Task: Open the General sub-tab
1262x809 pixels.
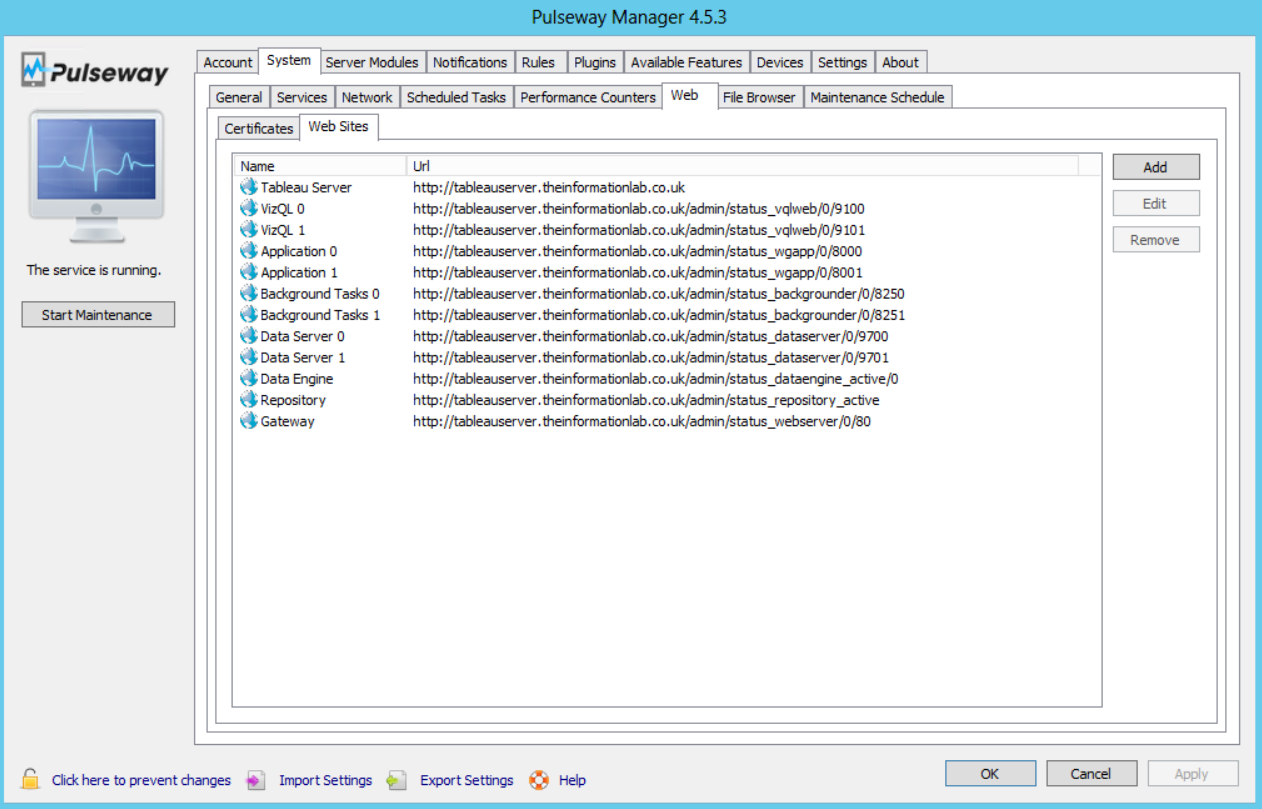Action: [x=239, y=97]
